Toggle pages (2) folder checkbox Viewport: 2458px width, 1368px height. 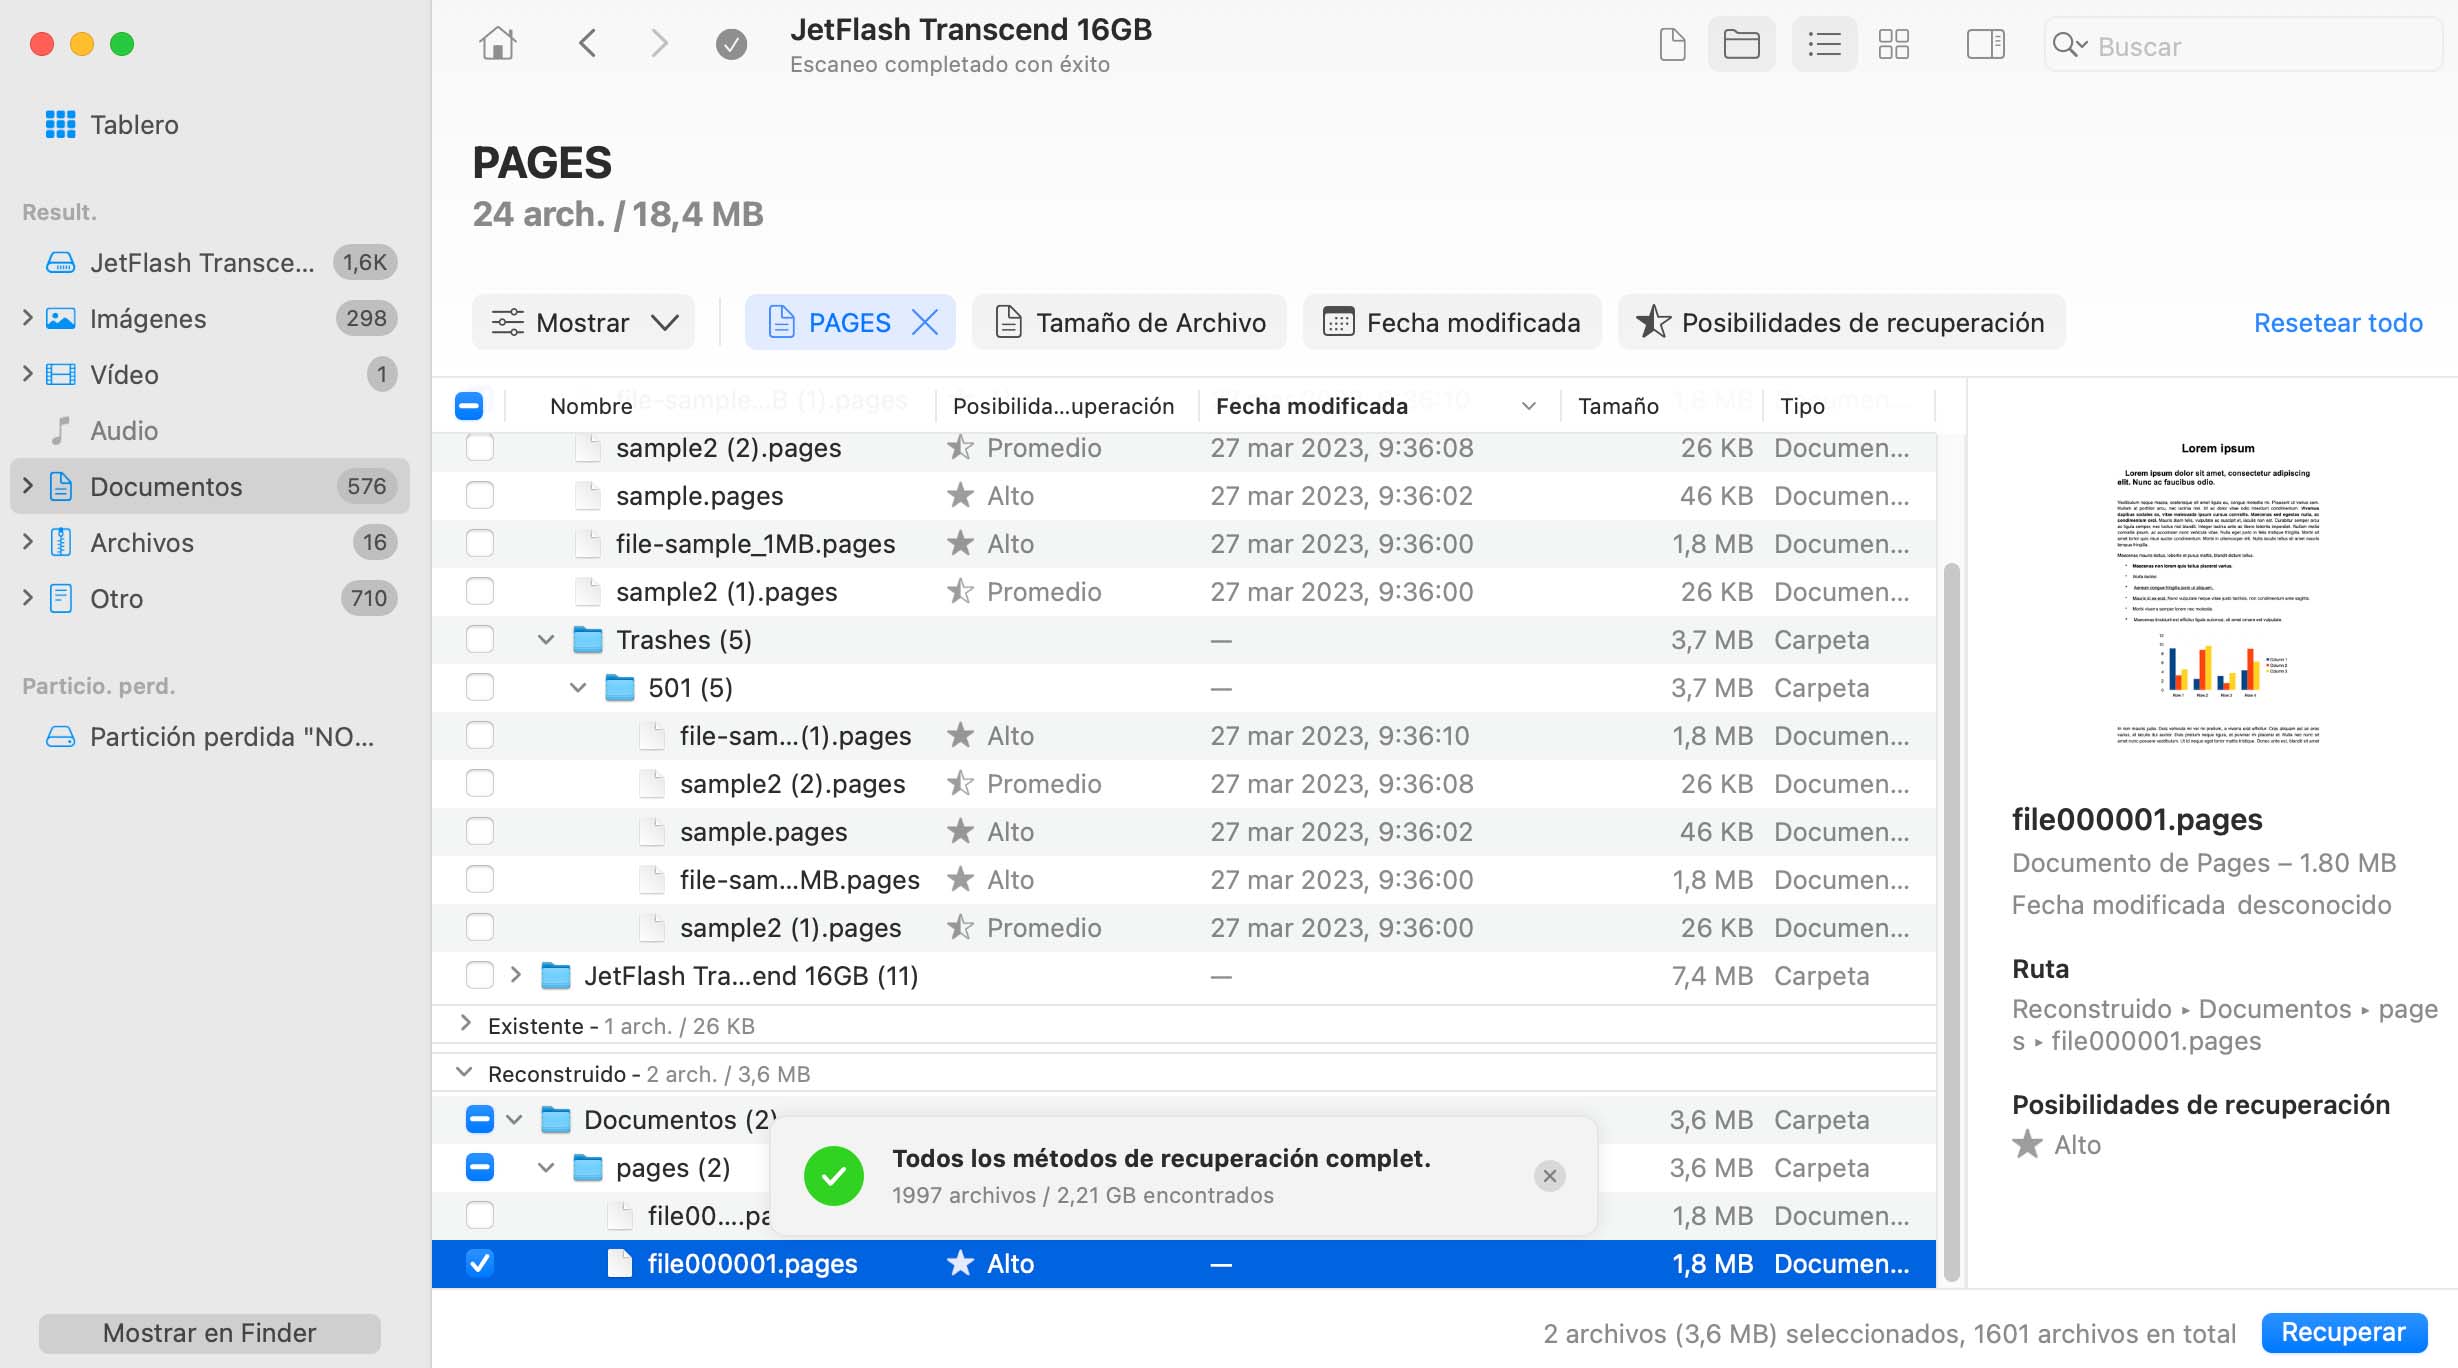point(480,1168)
